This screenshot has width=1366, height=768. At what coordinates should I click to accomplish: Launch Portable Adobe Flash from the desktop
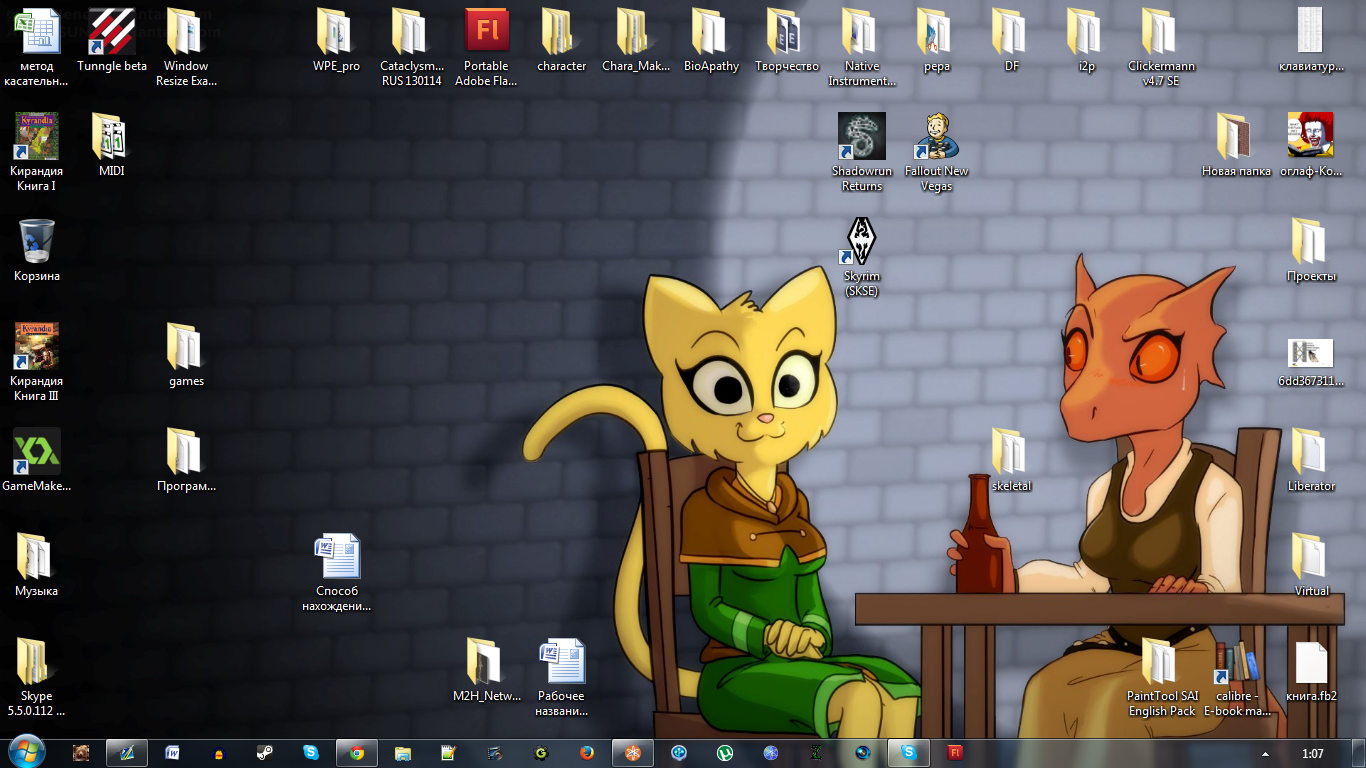[487, 47]
